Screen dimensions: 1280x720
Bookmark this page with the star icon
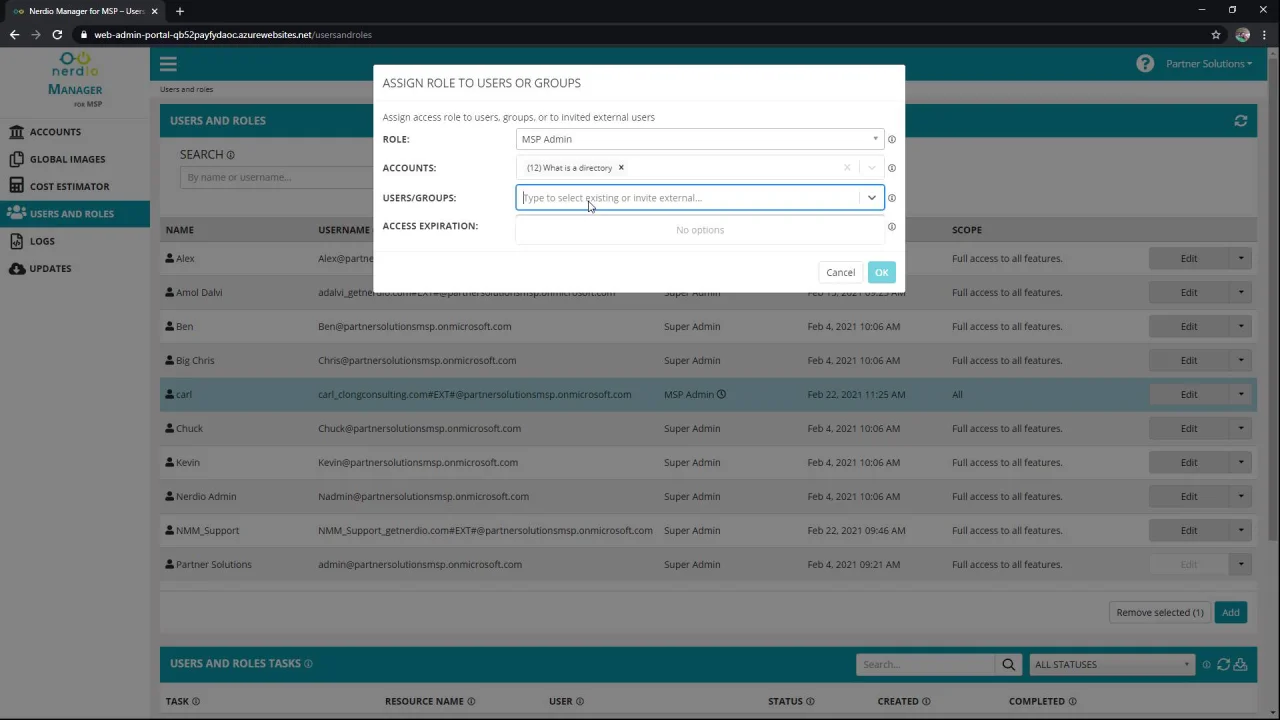tap(1216, 35)
